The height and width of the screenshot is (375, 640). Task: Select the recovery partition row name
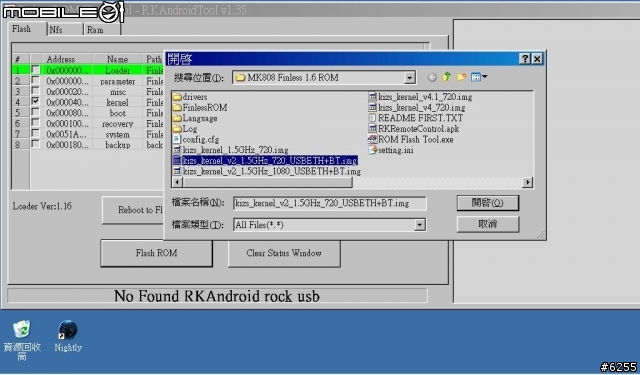[118, 124]
